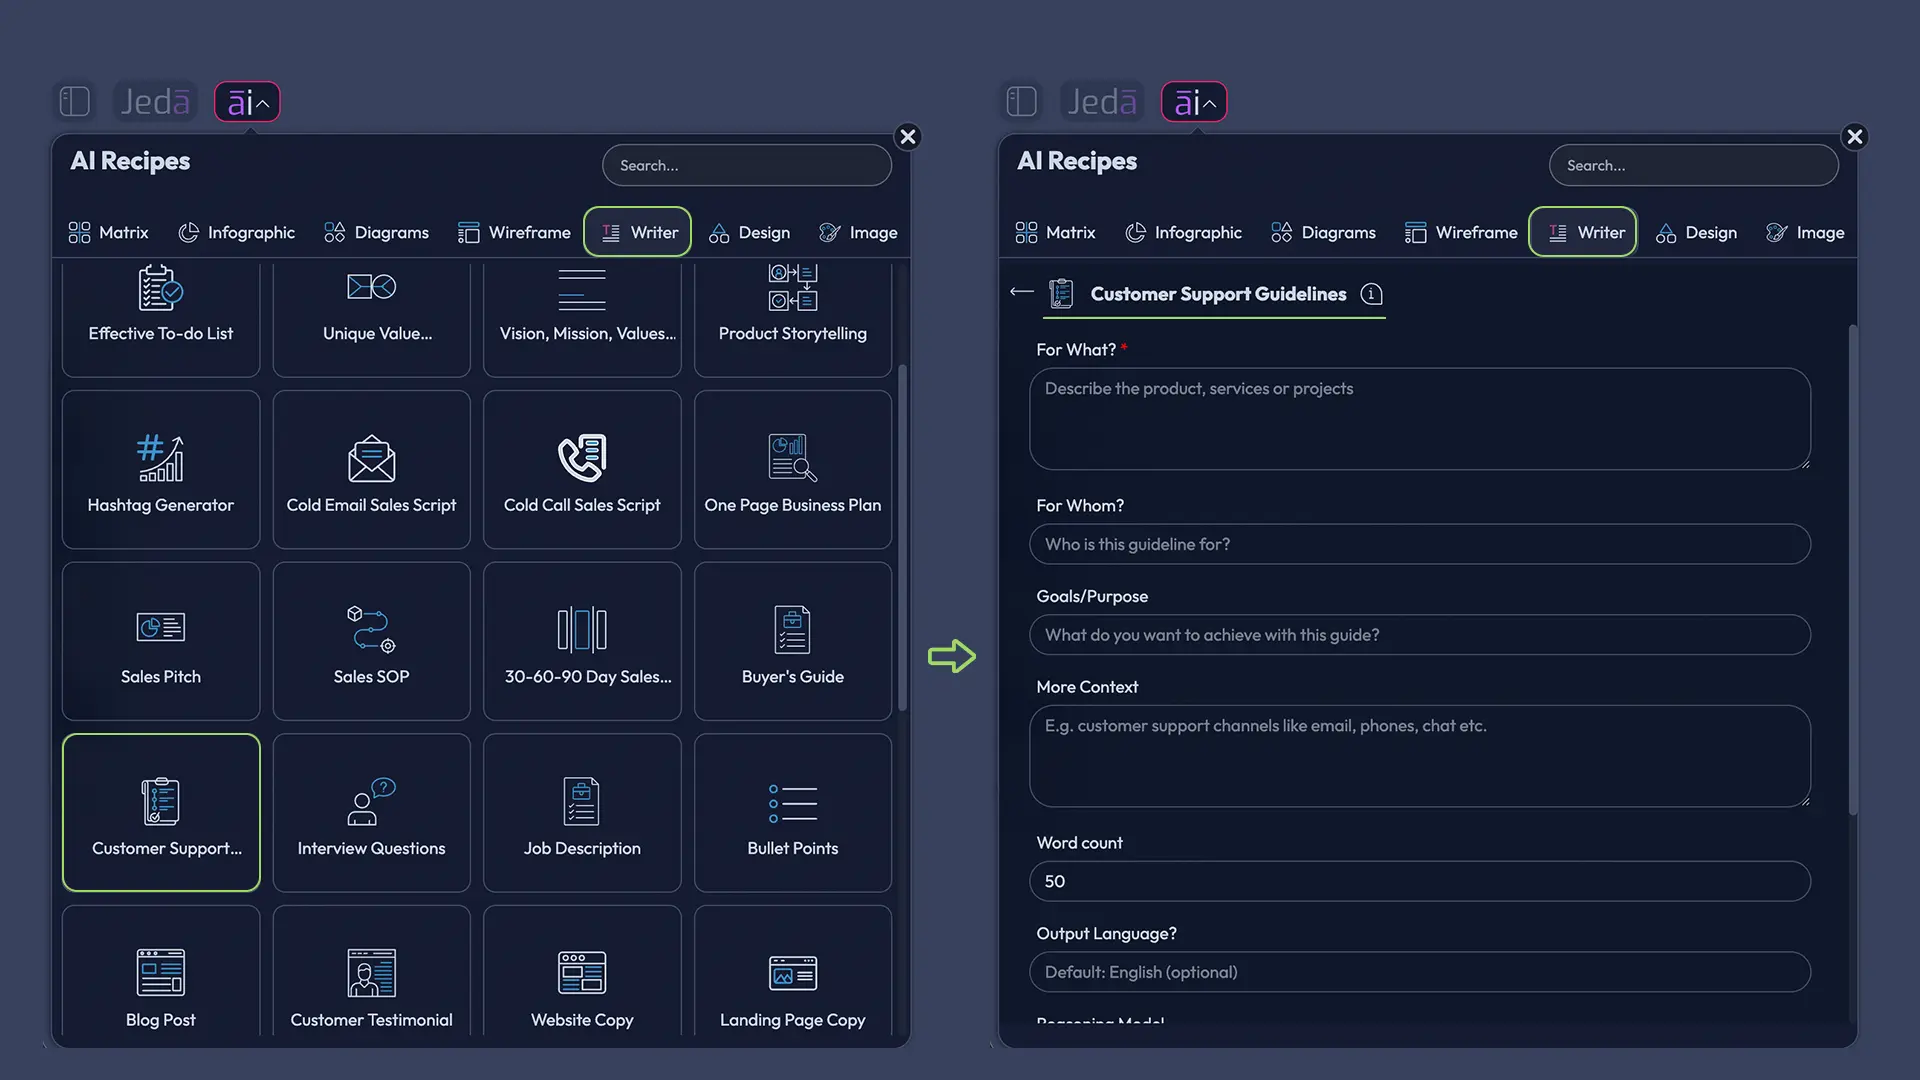Switch to Matrix tab in left panel
1920x1080 pixels.
click(x=108, y=232)
